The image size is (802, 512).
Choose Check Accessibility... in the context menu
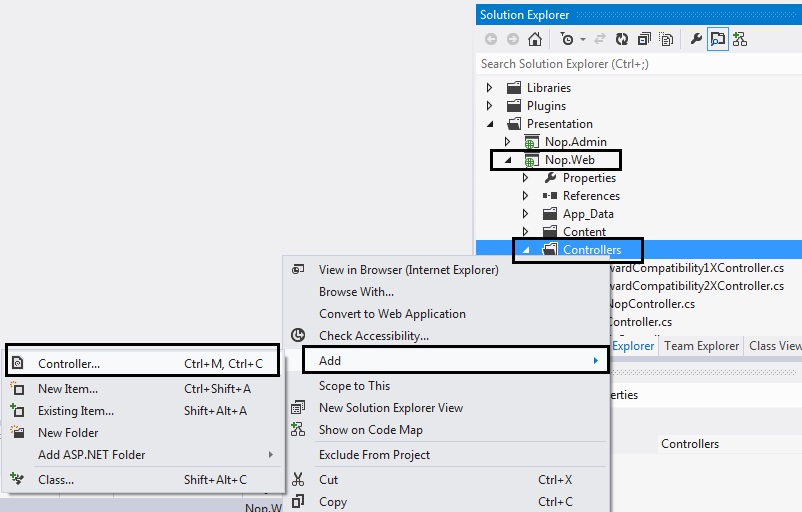click(373, 336)
